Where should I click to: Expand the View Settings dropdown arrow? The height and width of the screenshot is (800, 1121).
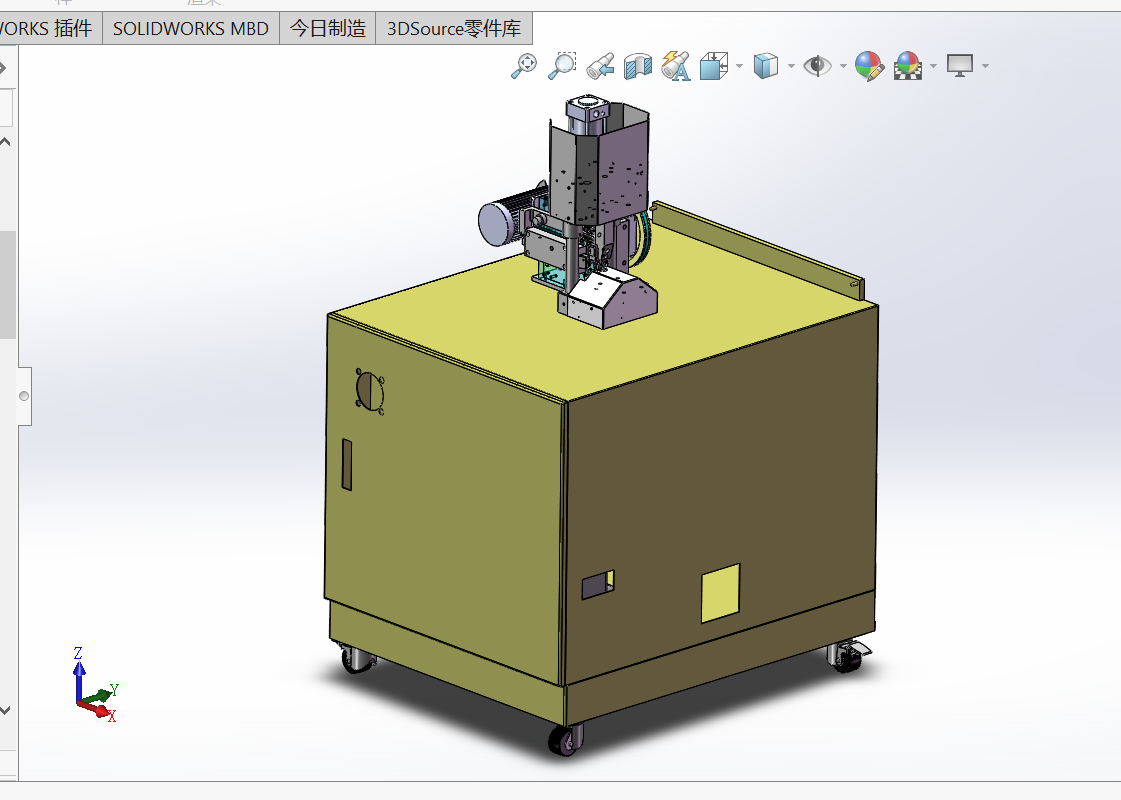[986, 66]
